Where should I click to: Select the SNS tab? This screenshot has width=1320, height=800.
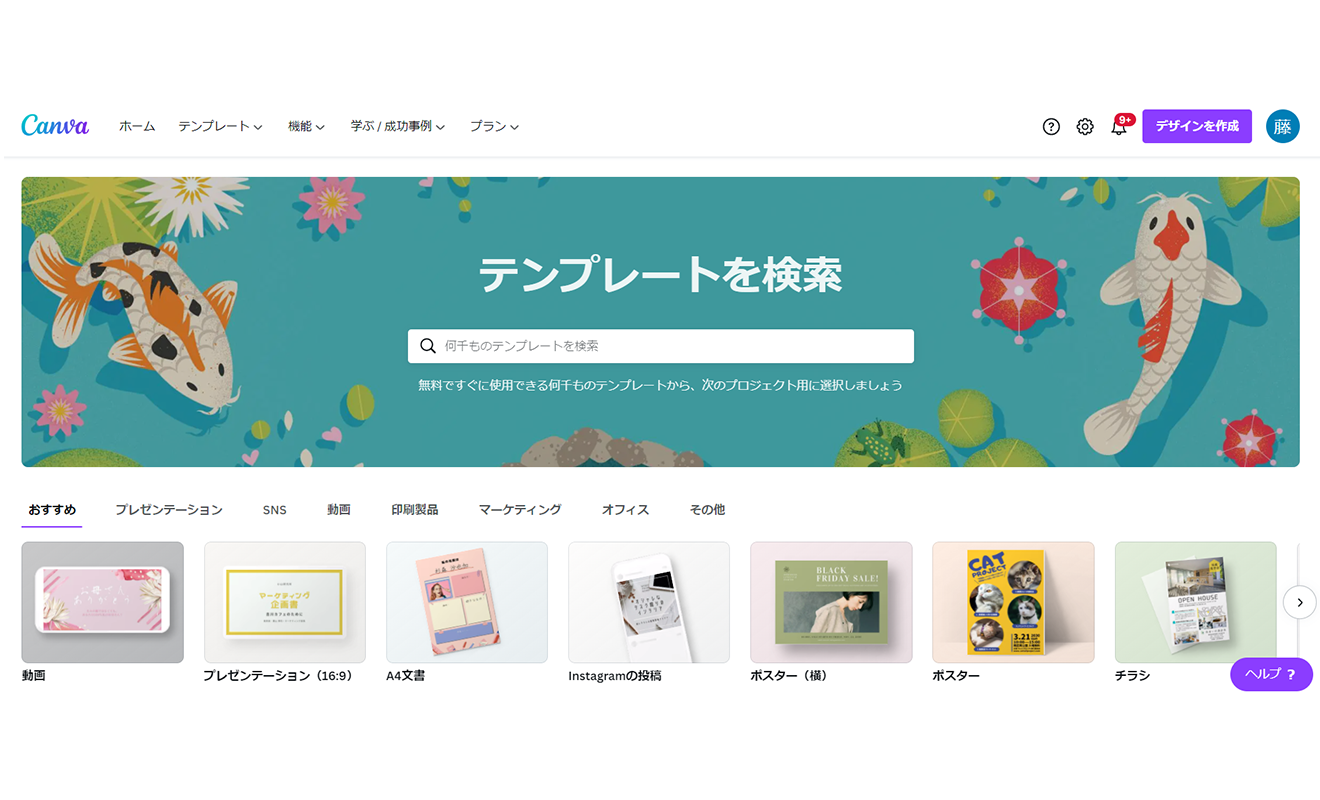pos(275,510)
